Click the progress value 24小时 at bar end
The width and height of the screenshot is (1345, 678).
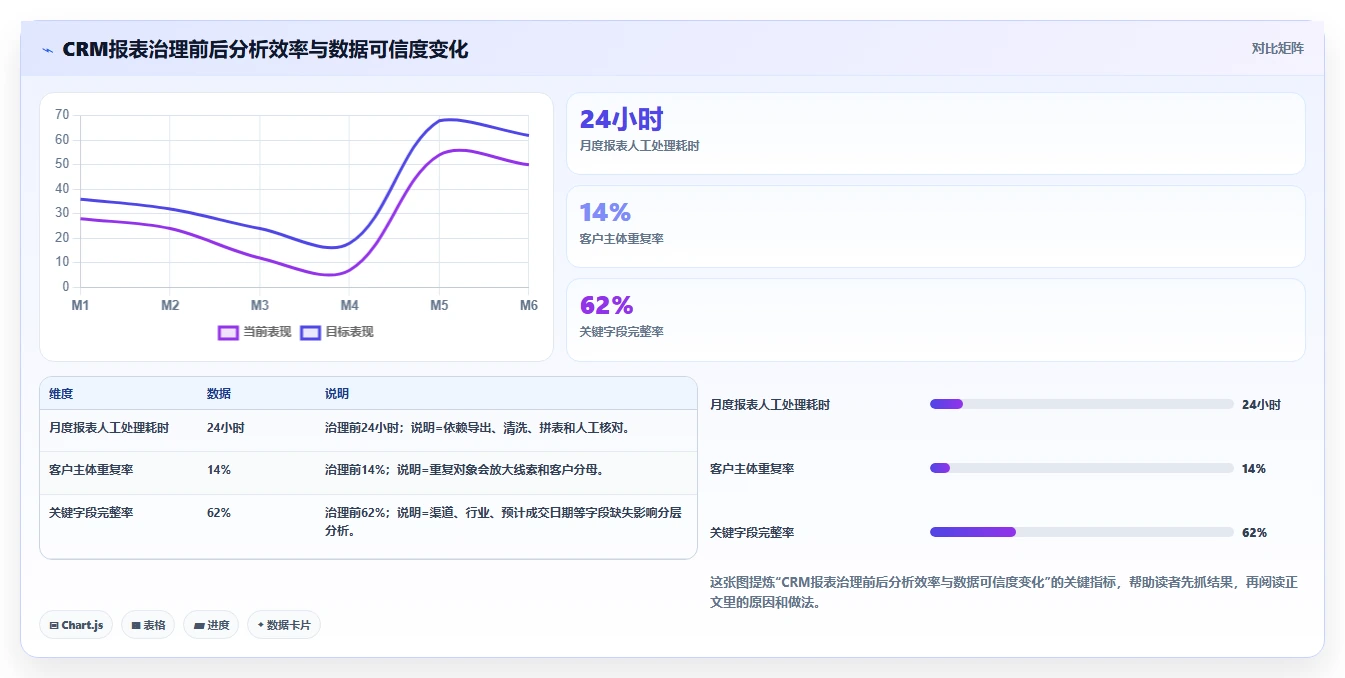pos(1261,405)
